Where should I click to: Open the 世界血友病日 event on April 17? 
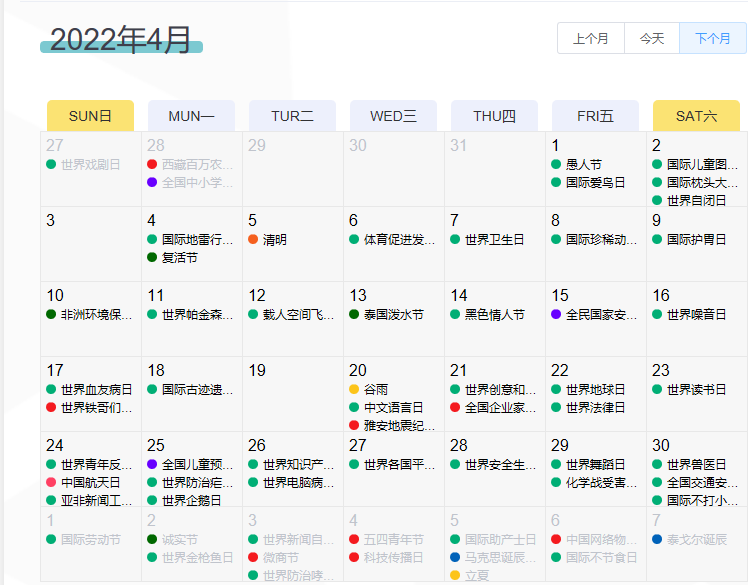[x=96, y=389]
